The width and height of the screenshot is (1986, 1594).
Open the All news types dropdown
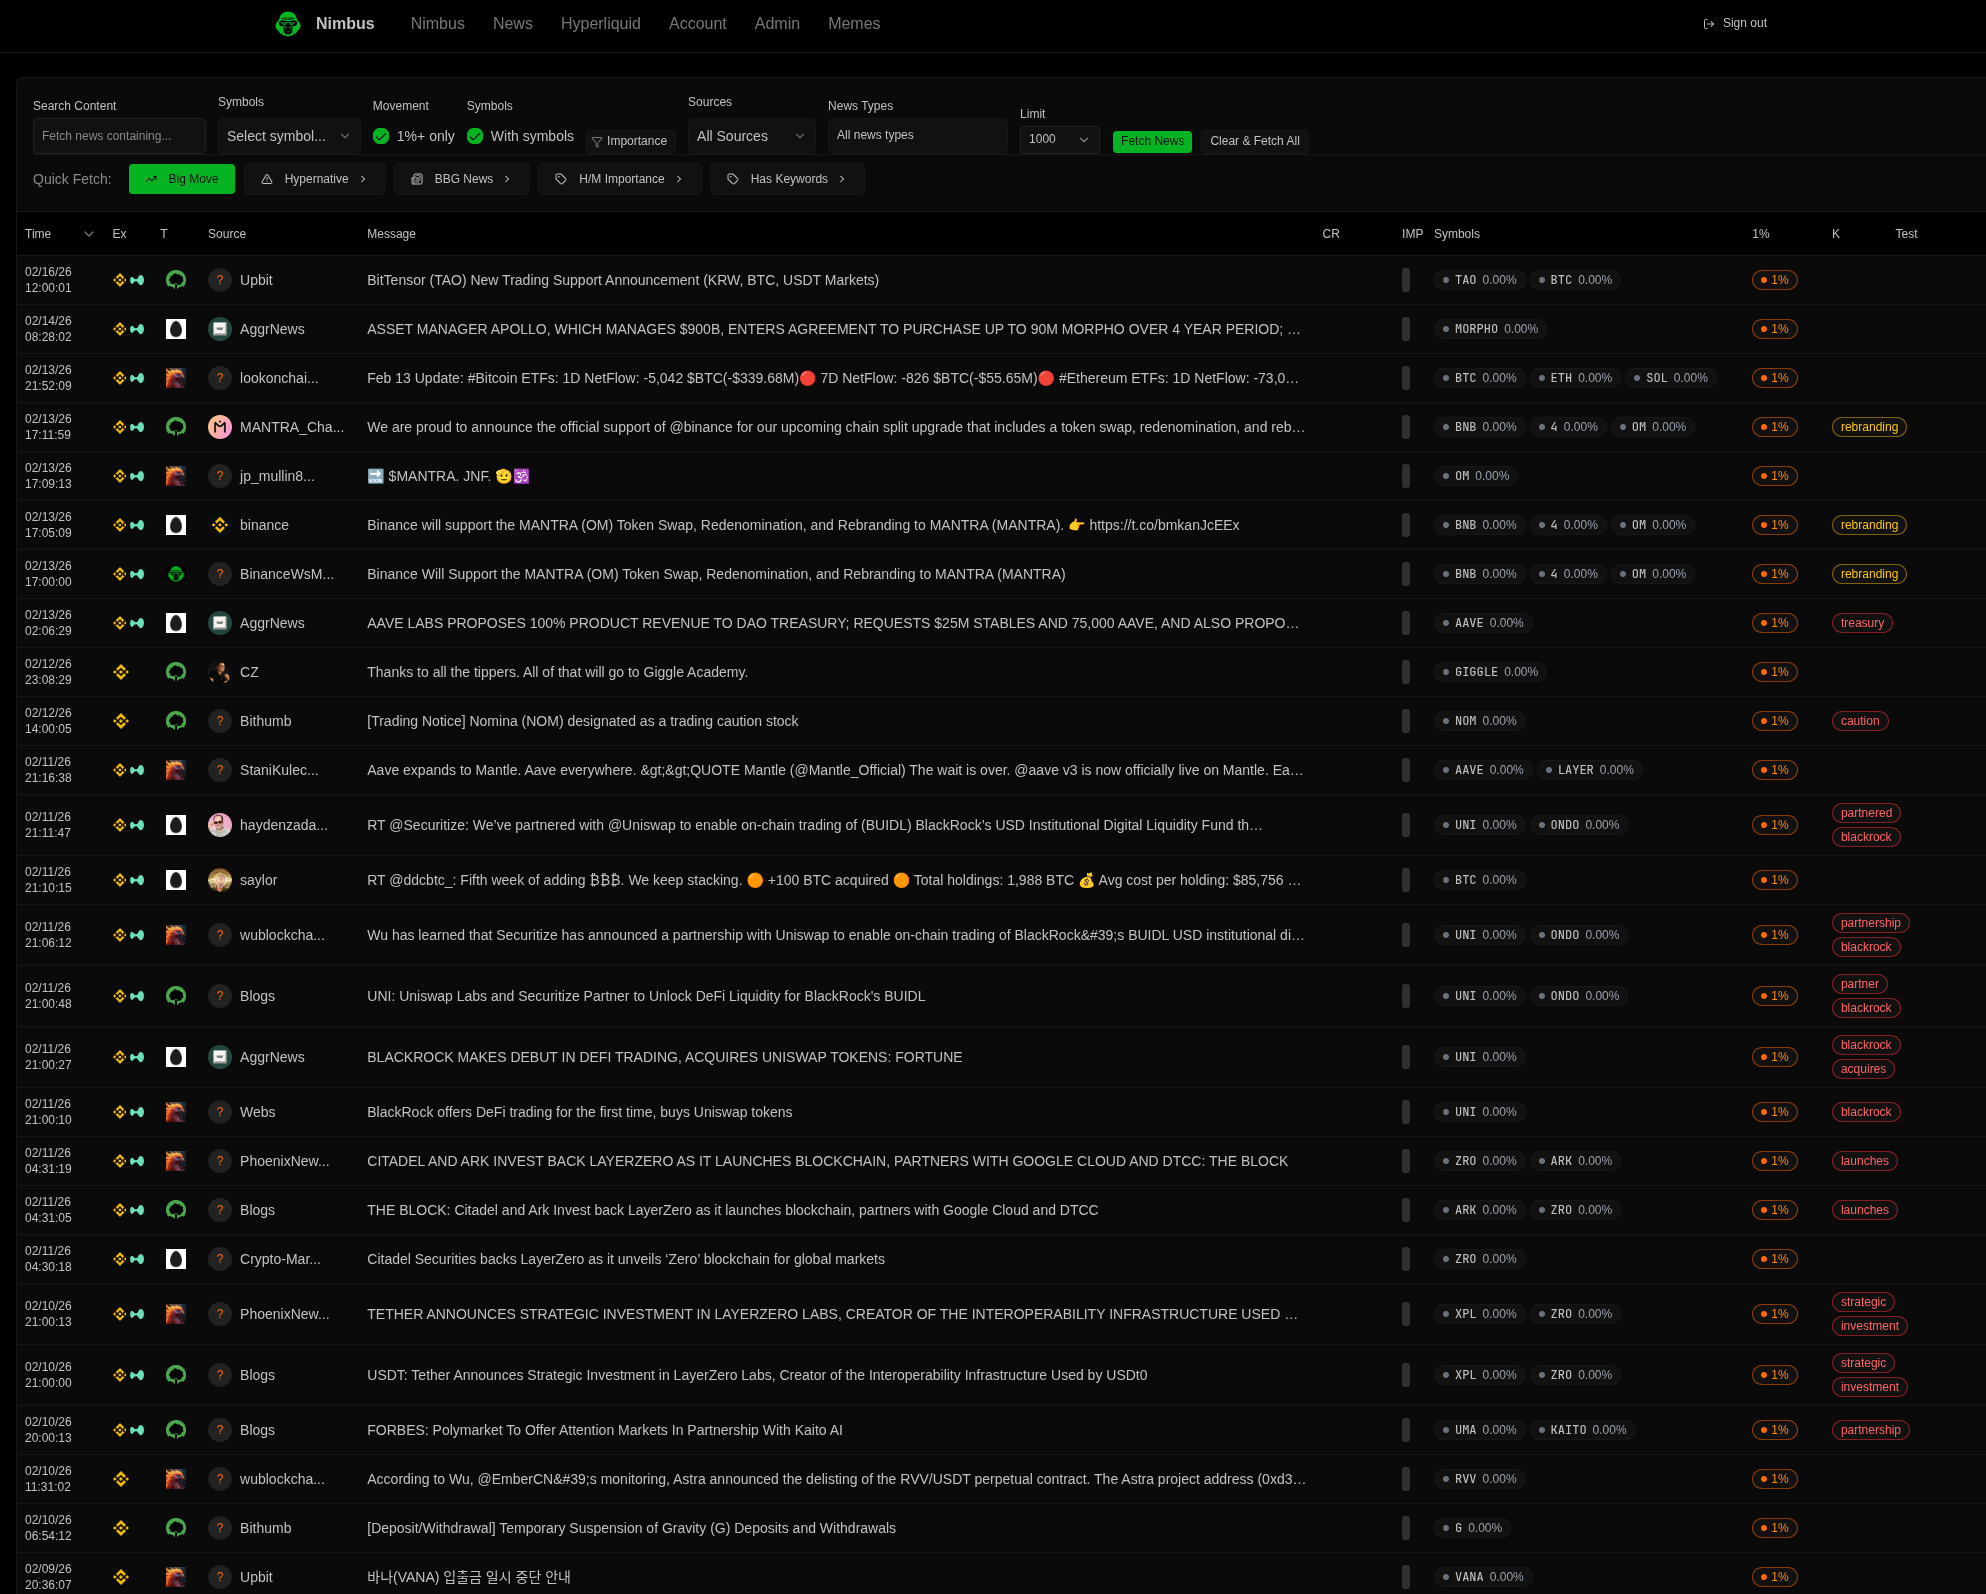click(x=918, y=136)
